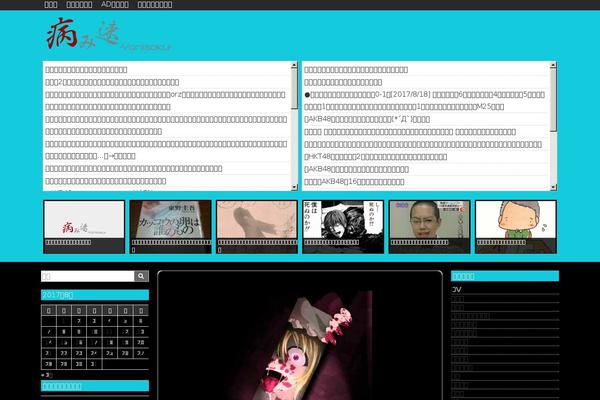Go to previous month link below calendar
The height and width of the screenshot is (400, 600).
tap(47, 375)
